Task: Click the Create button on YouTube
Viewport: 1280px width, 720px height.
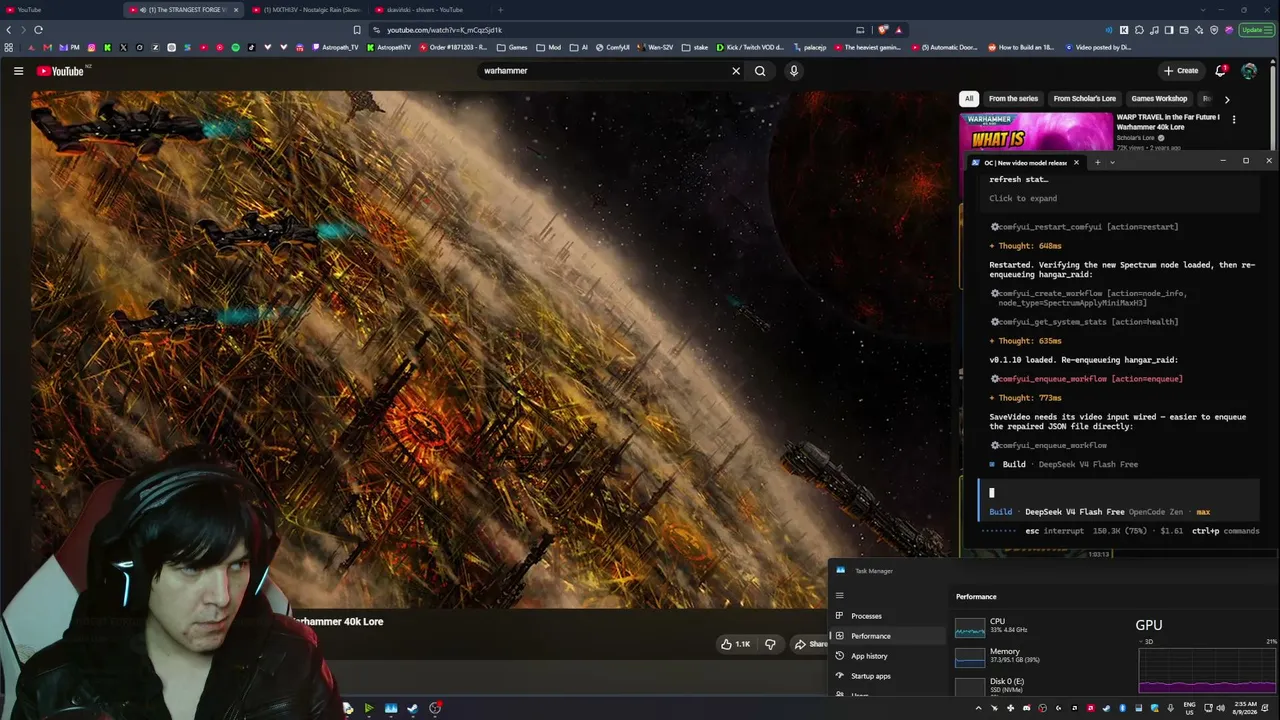Action: (x=1181, y=71)
